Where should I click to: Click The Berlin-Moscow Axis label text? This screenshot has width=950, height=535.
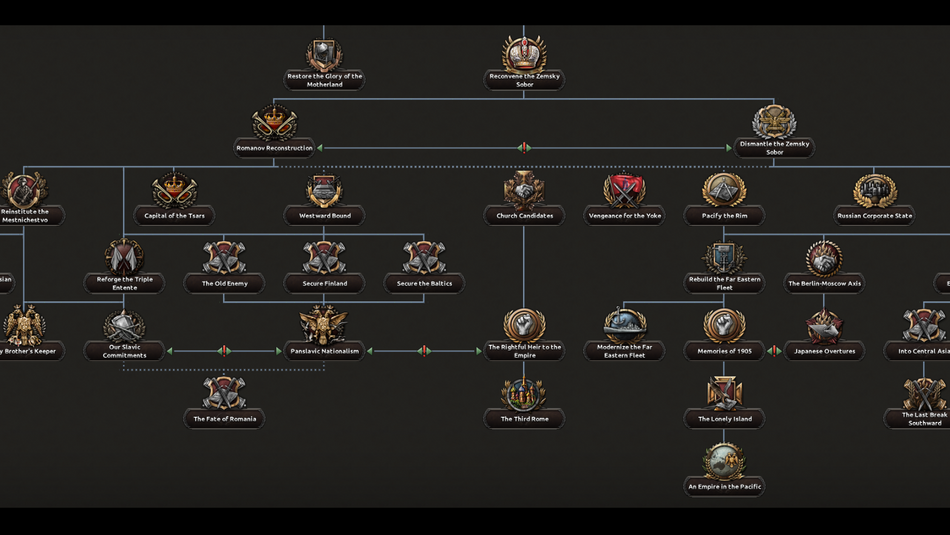coord(825,284)
